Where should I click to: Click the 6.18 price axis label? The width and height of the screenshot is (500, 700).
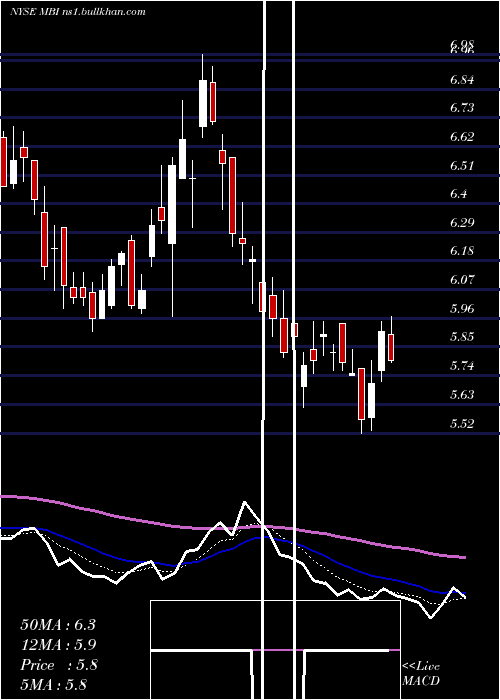click(x=462, y=250)
